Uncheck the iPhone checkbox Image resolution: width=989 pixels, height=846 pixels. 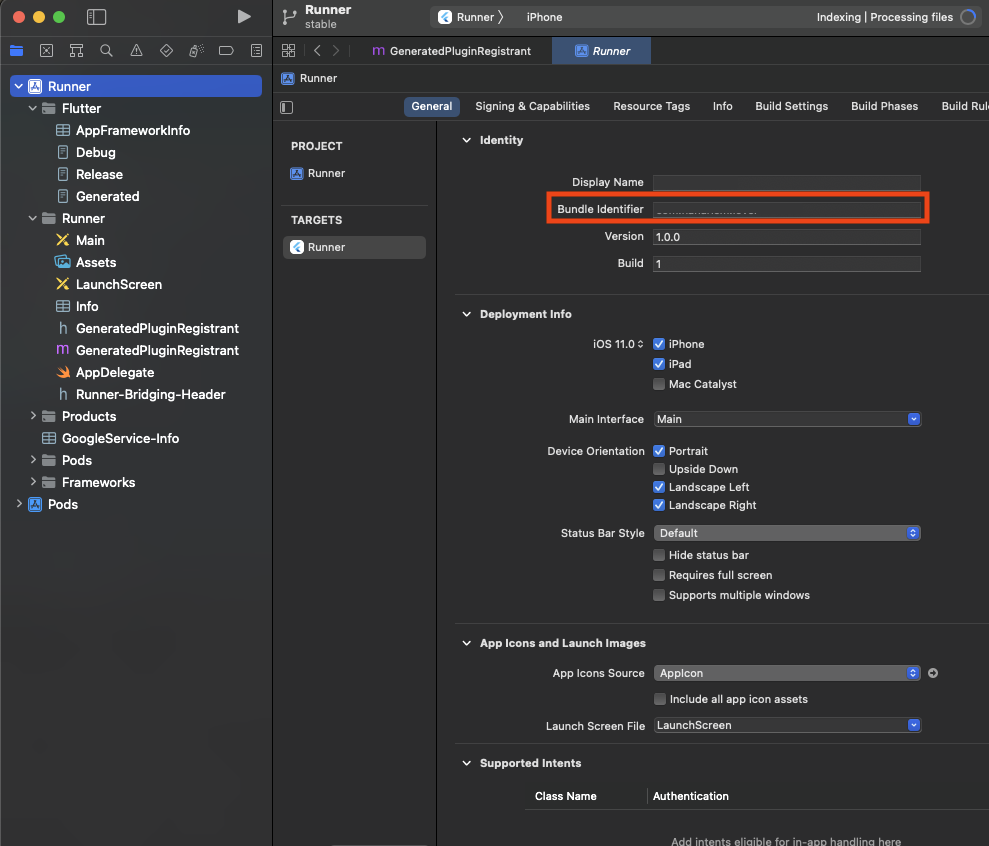coord(658,344)
